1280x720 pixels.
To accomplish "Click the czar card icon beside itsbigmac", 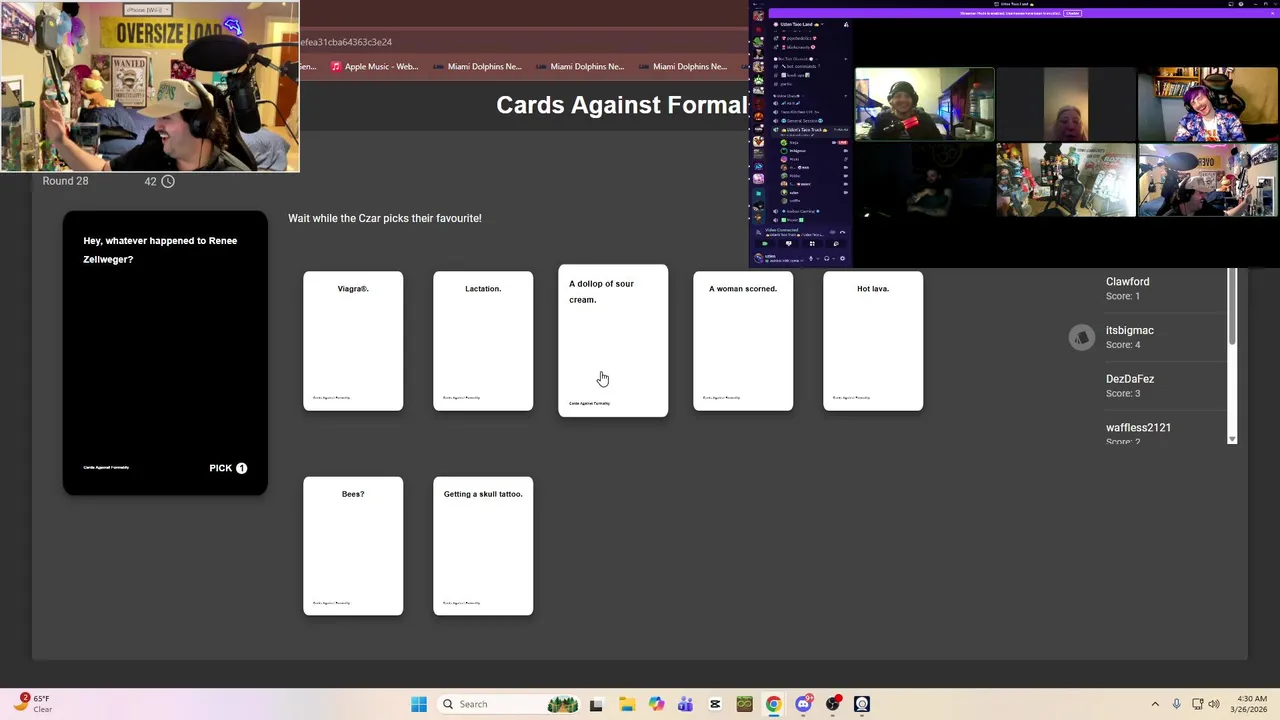I will (x=1081, y=338).
